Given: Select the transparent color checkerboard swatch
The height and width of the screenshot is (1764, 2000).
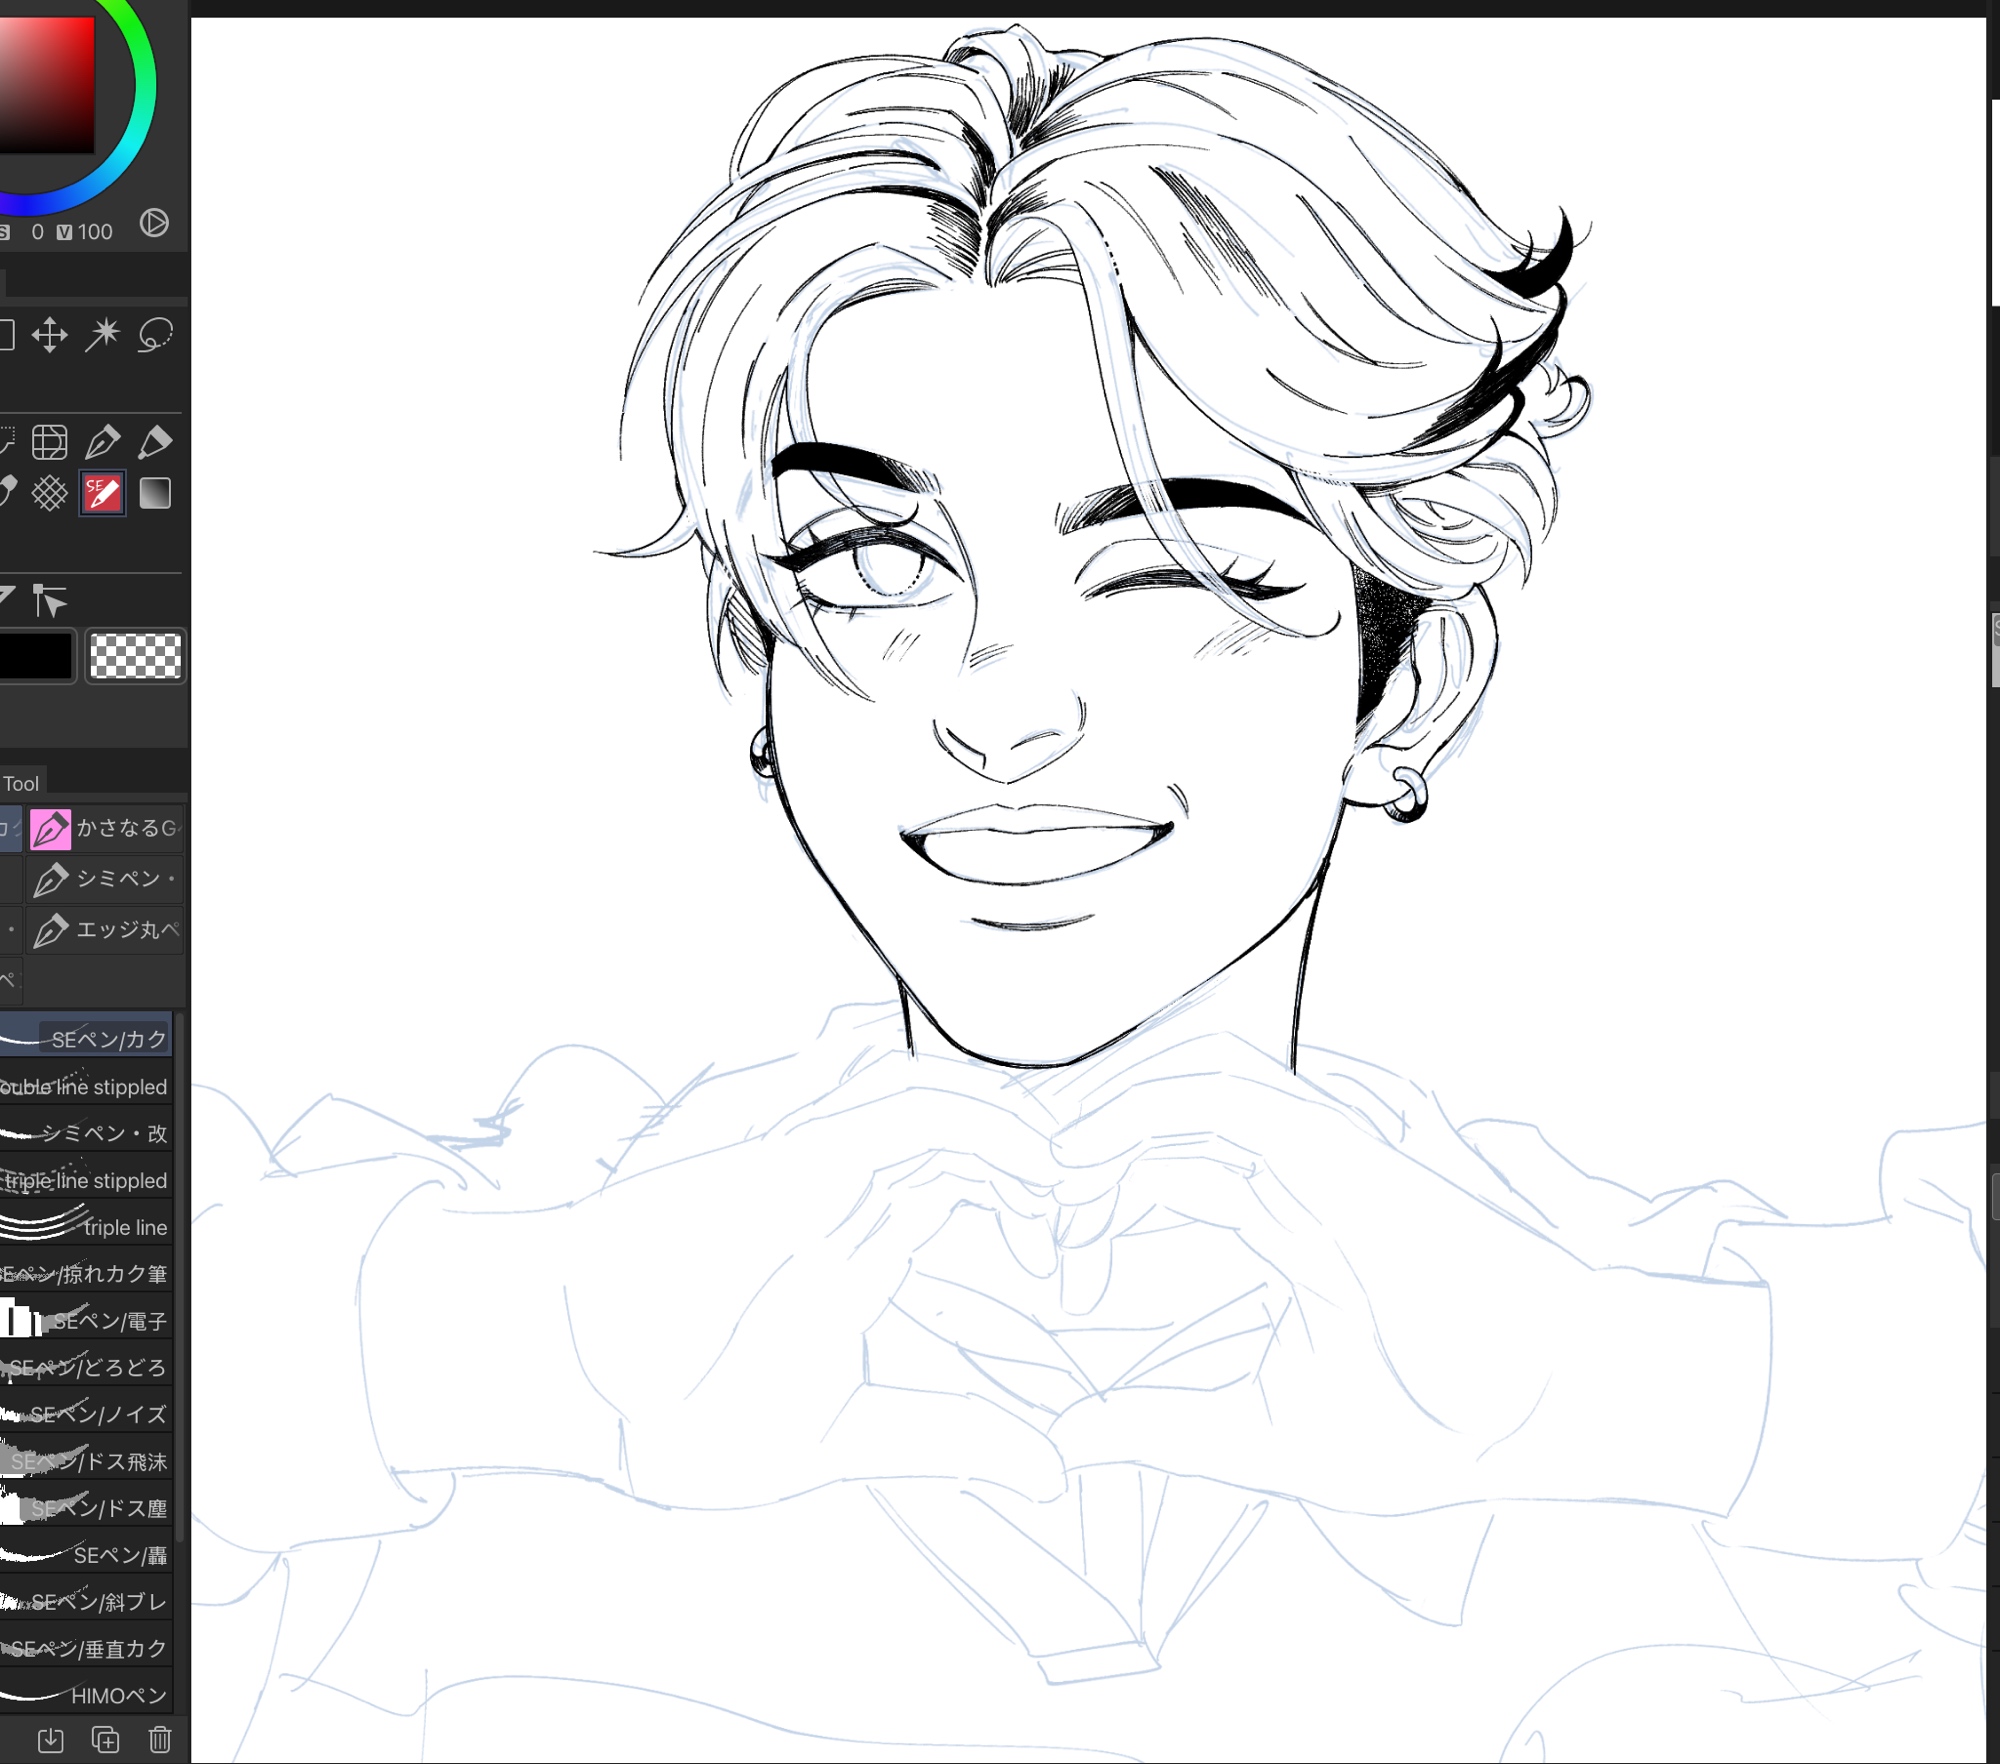Looking at the screenshot, I should (x=135, y=657).
